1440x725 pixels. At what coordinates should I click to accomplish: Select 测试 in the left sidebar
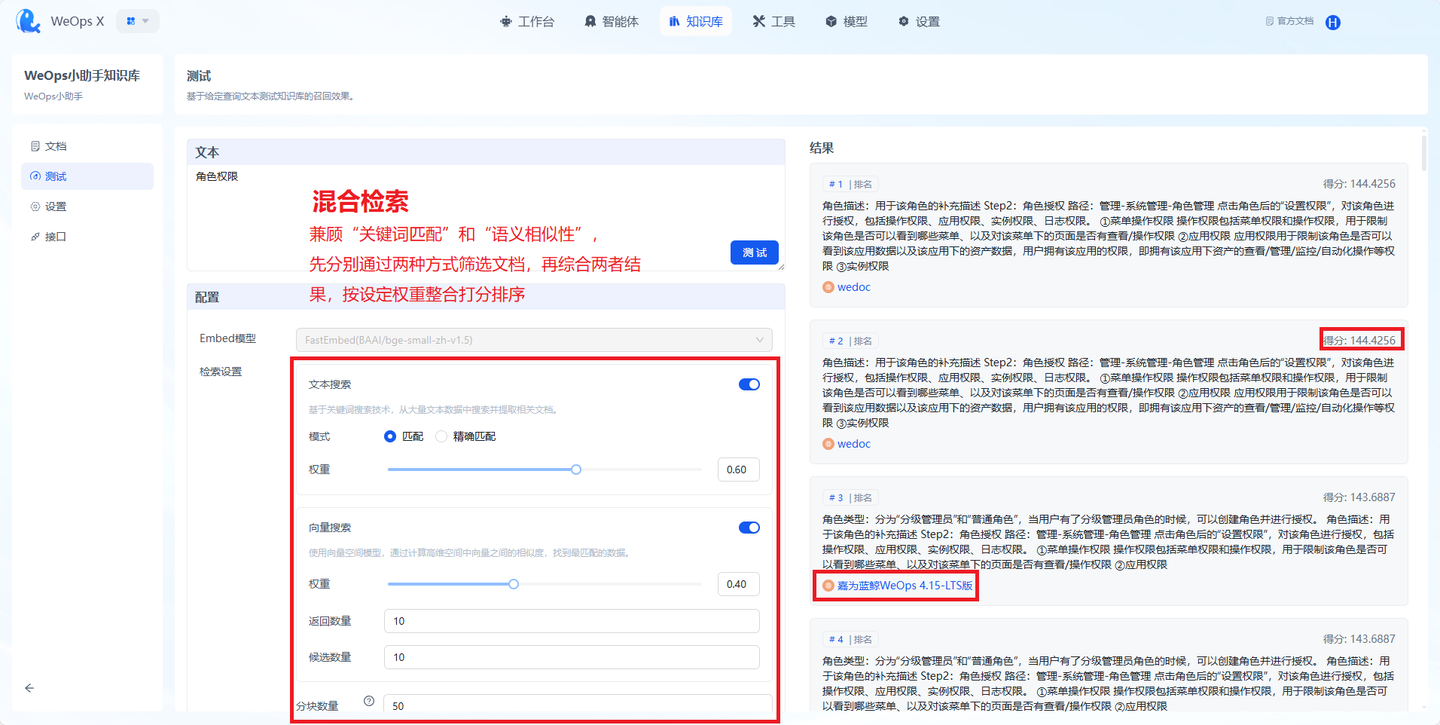tap(87, 176)
